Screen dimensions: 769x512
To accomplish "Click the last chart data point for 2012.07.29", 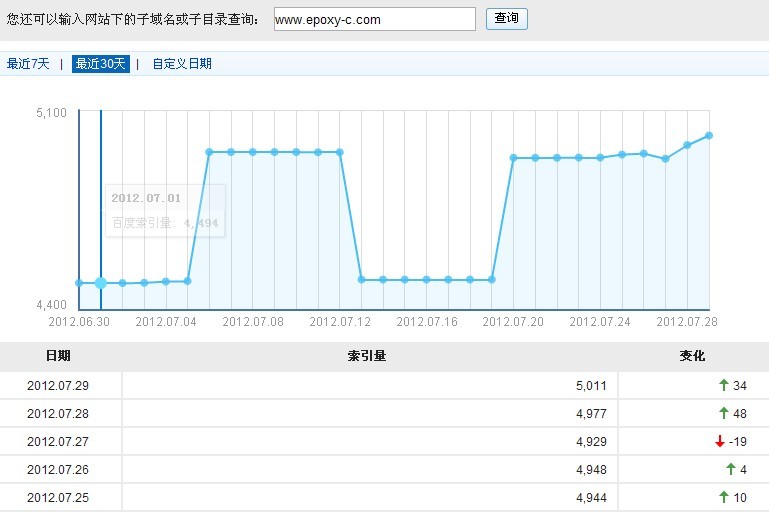I will (709, 135).
